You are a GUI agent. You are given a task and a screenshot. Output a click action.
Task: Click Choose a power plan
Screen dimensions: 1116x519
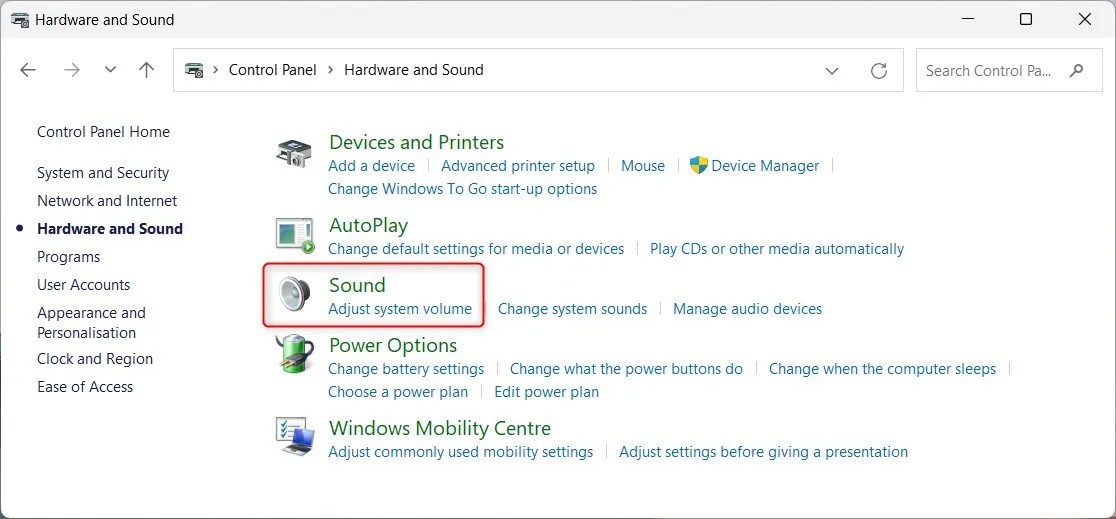click(x=398, y=392)
